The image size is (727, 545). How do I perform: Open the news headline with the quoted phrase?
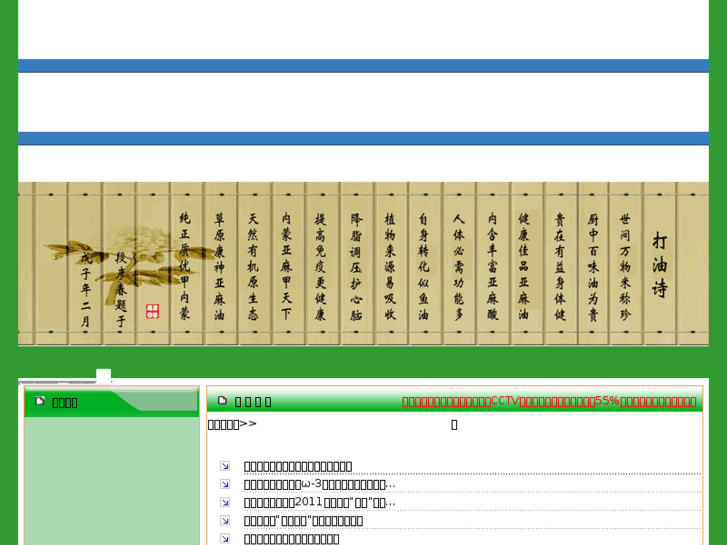coord(303,521)
